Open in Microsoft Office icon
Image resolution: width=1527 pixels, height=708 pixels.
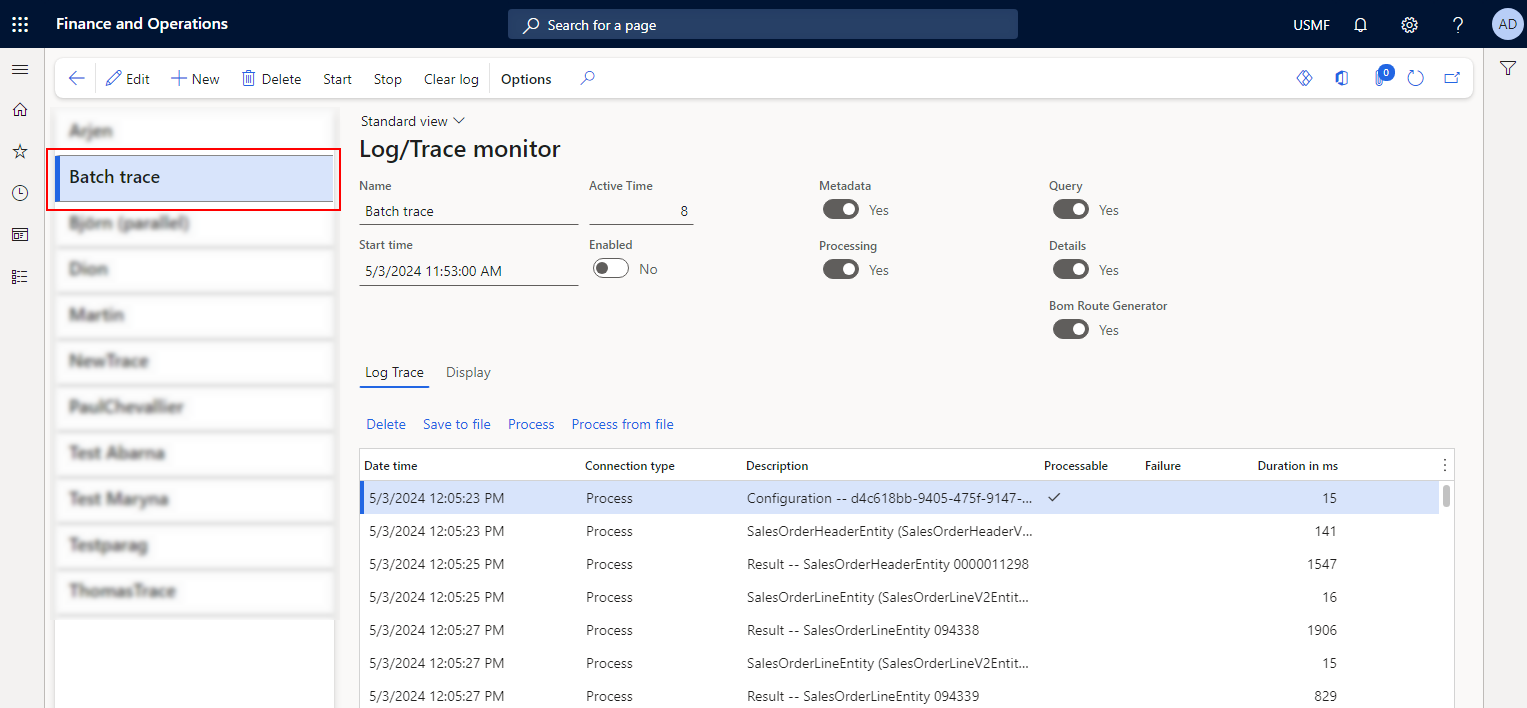point(1342,78)
